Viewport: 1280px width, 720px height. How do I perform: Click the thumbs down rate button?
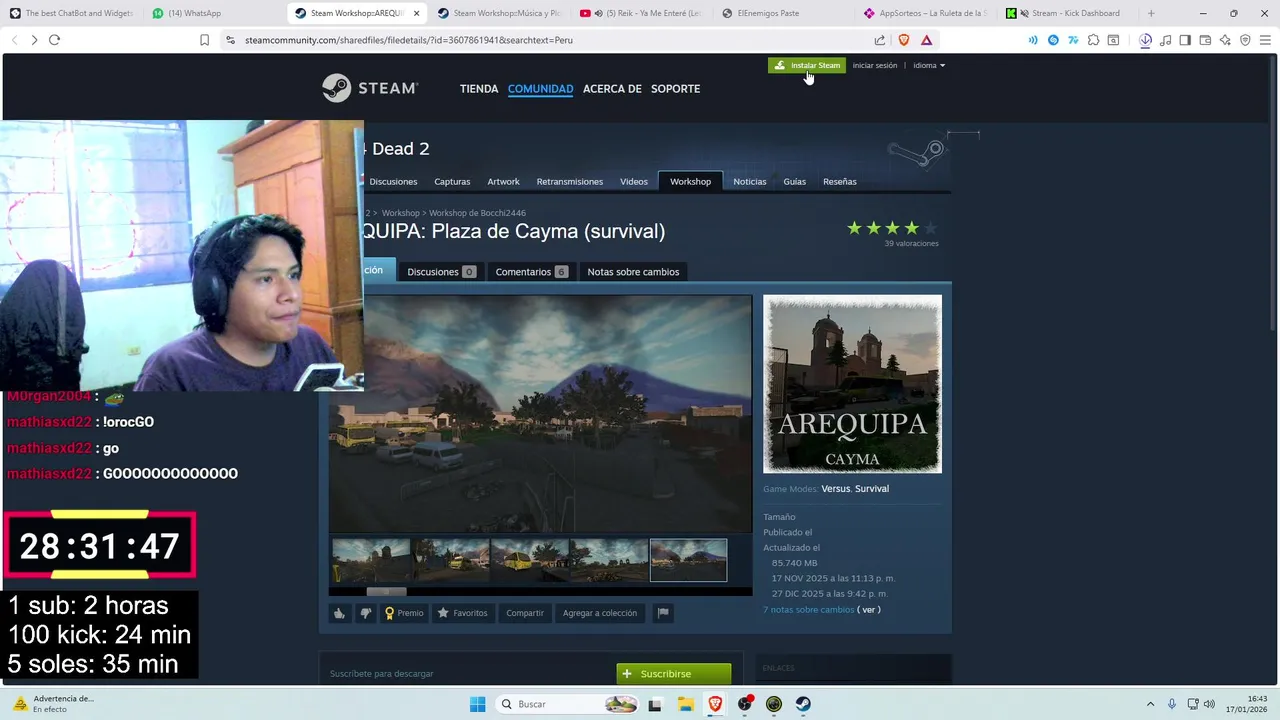[365, 613]
